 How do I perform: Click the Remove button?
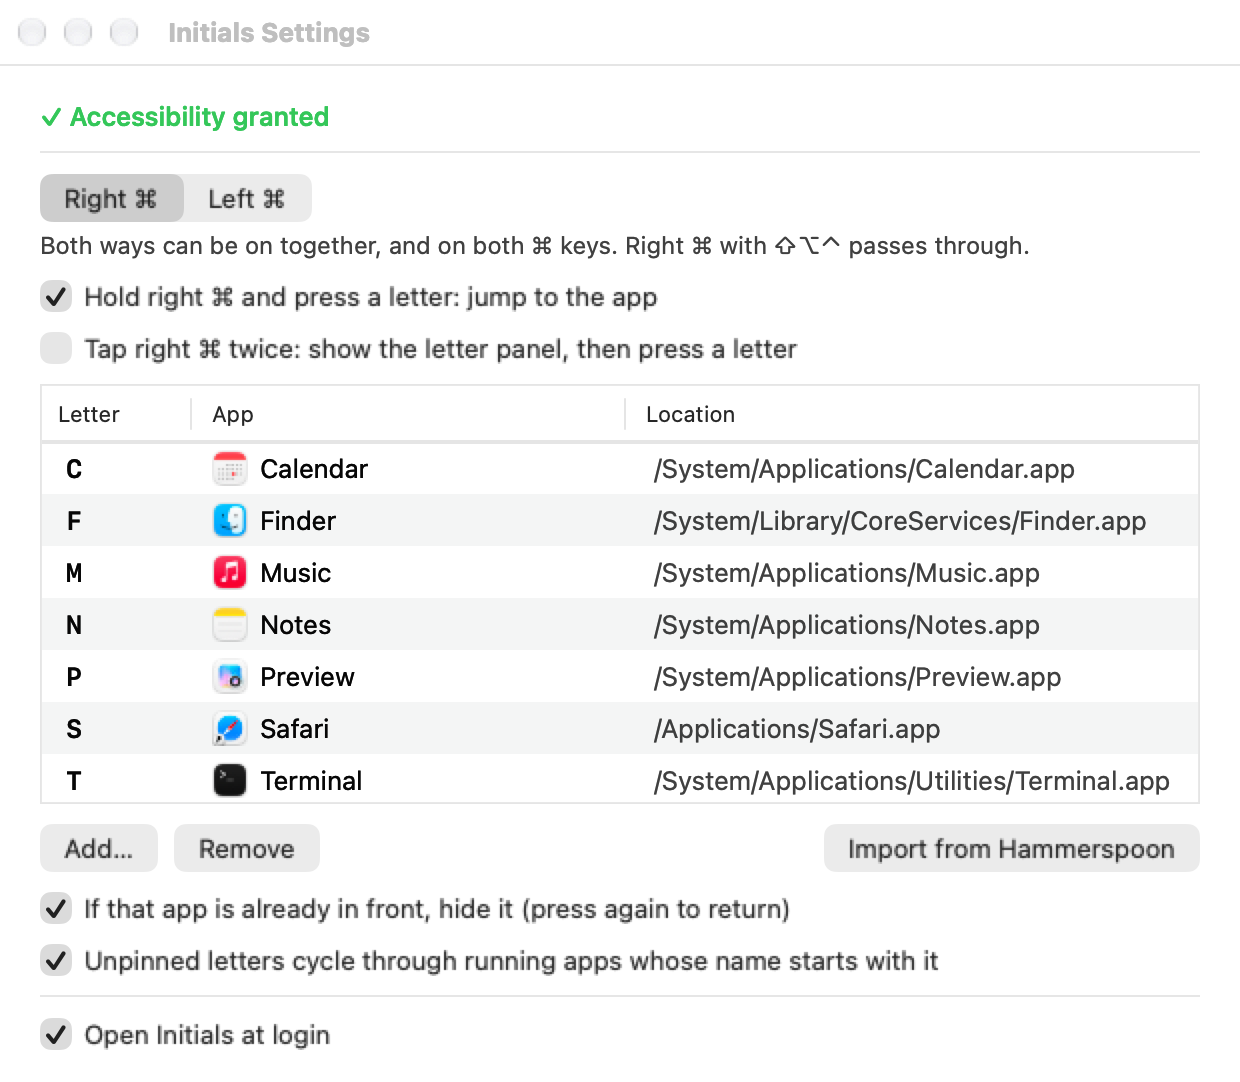(x=247, y=848)
